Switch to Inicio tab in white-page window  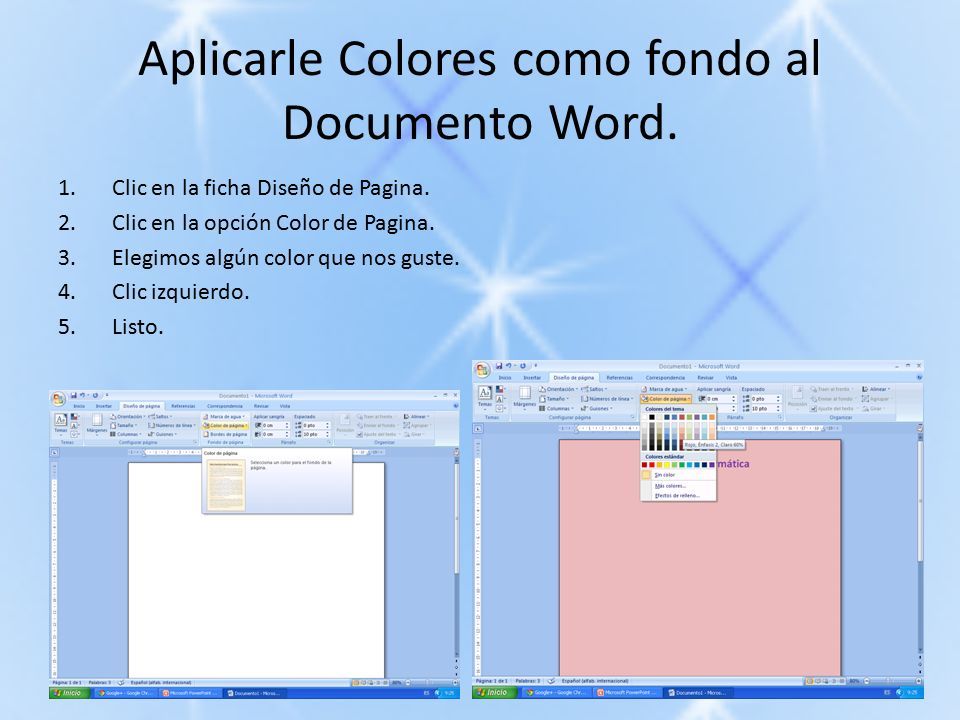coord(79,406)
